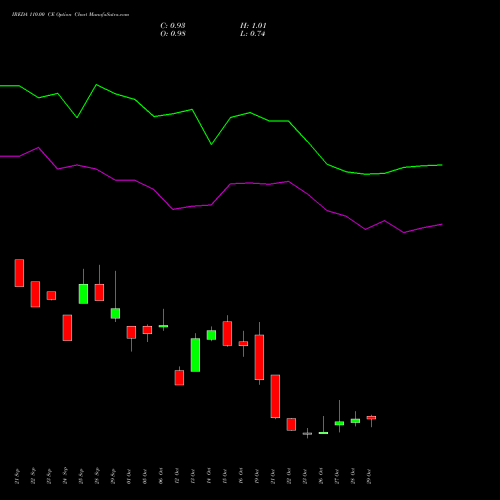Click the '21 Oct' date label on axis

click(x=273, y=476)
